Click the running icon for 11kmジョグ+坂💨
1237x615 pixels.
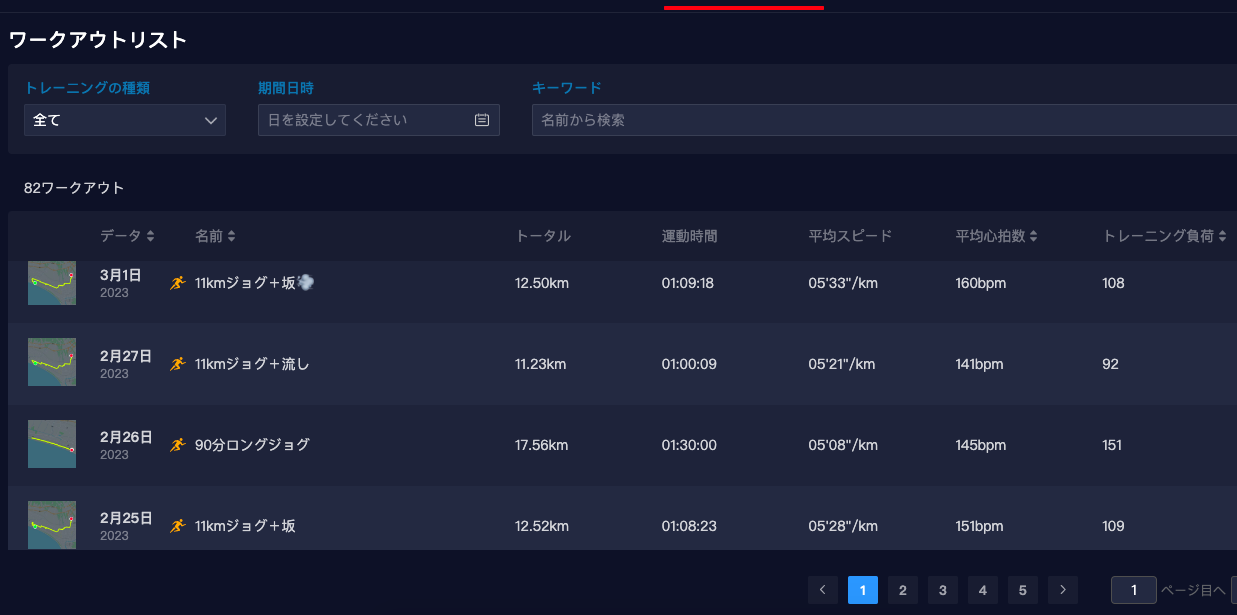[178, 283]
